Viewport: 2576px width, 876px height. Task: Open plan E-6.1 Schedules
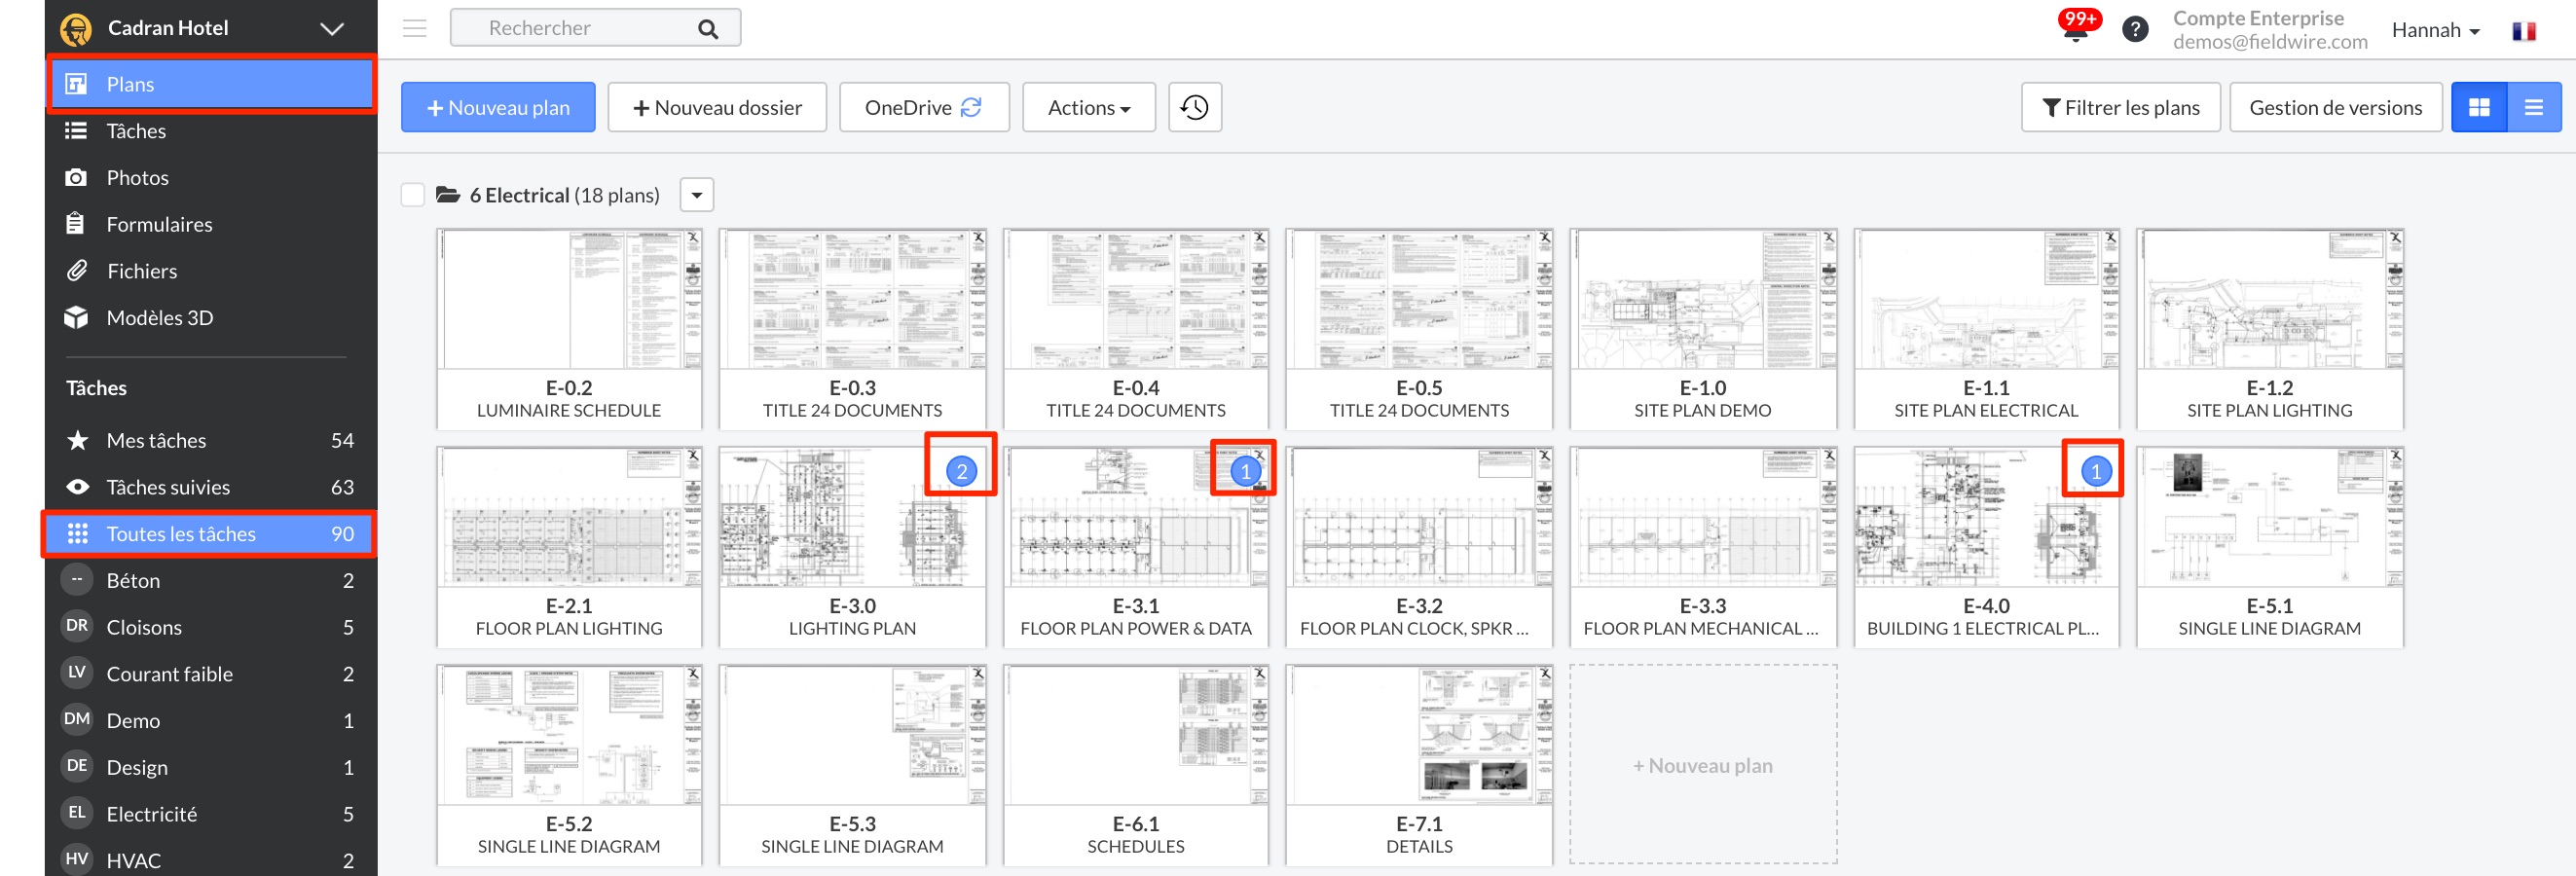(1136, 765)
